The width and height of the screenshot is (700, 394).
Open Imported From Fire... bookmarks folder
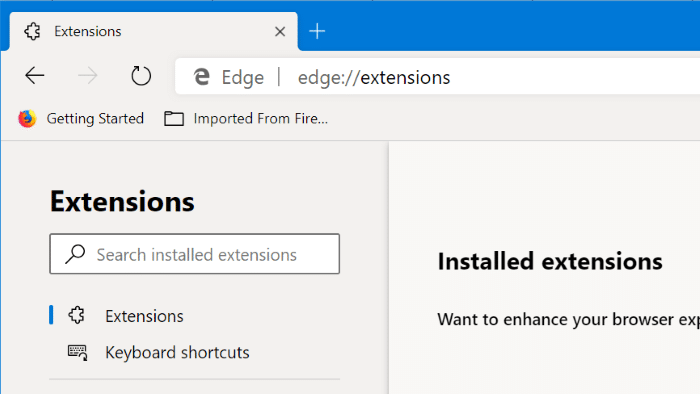point(246,119)
